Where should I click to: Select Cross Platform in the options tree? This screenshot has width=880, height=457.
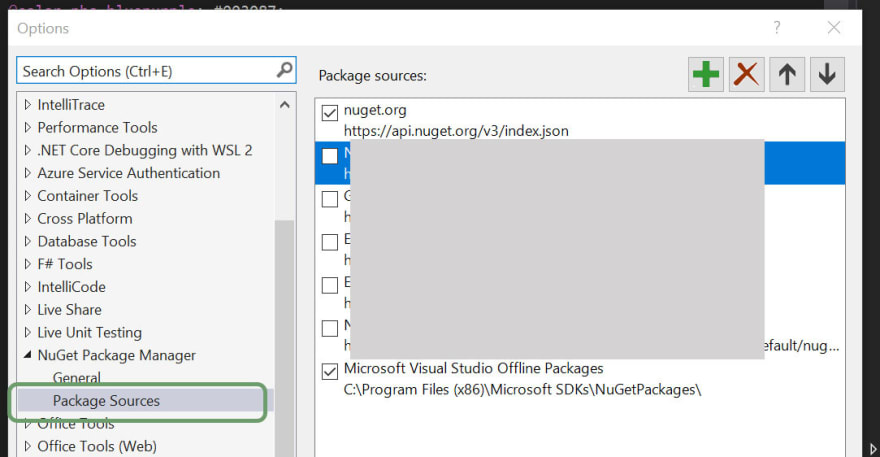pos(85,219)
